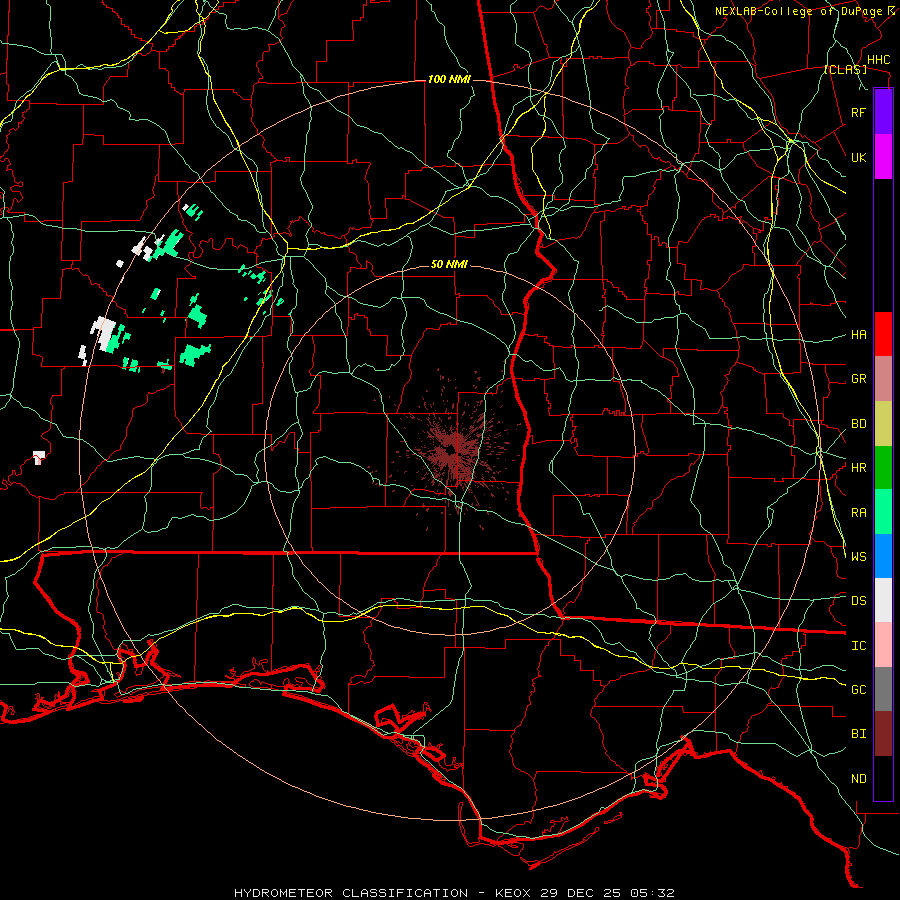Select the DS white legend swatch
This screenshot has height=900, width=900.
coord(883,600)
